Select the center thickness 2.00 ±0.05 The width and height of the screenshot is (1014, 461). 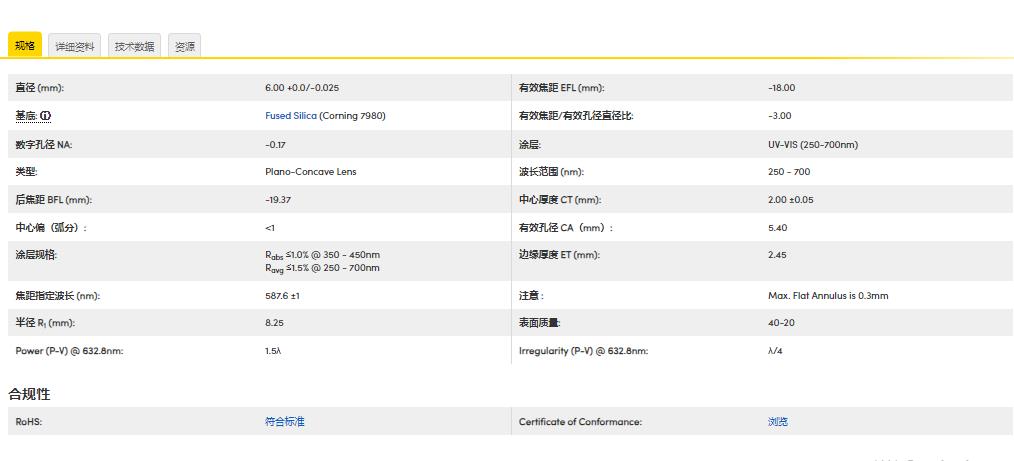pos(790,200)
